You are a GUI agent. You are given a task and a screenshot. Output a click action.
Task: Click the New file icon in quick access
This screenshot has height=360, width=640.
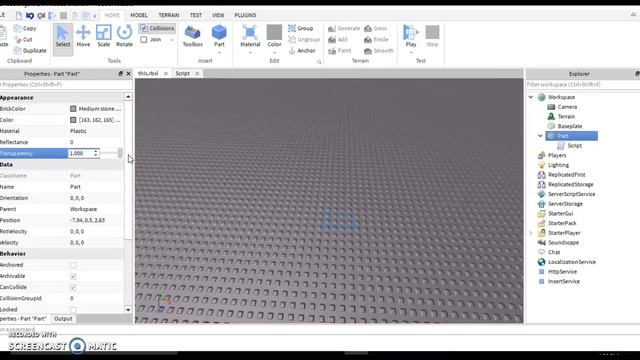point(19,16)
